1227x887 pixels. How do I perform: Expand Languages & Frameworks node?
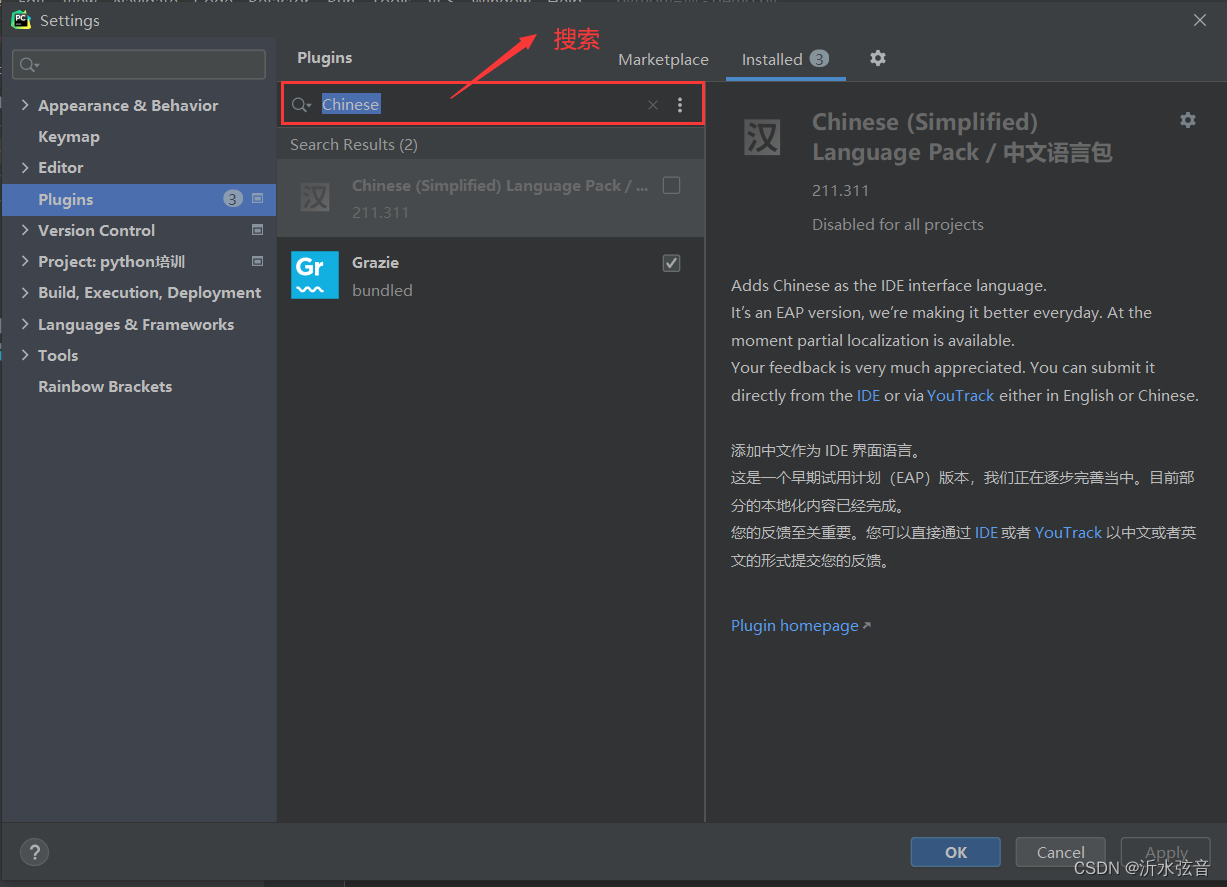pyautogui.click(x=25, y=324)
